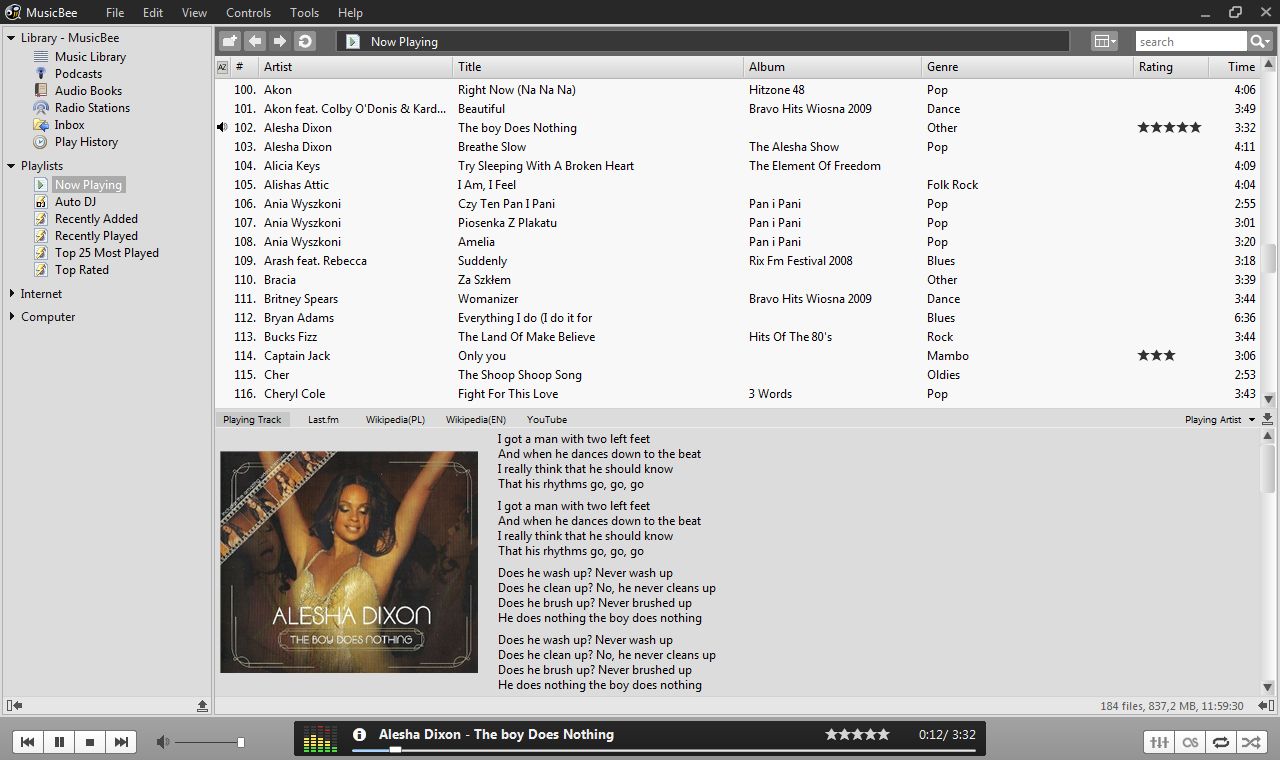Sort by Title column
This screenshot has height=760, width=1280.
[x=598, y=67]
